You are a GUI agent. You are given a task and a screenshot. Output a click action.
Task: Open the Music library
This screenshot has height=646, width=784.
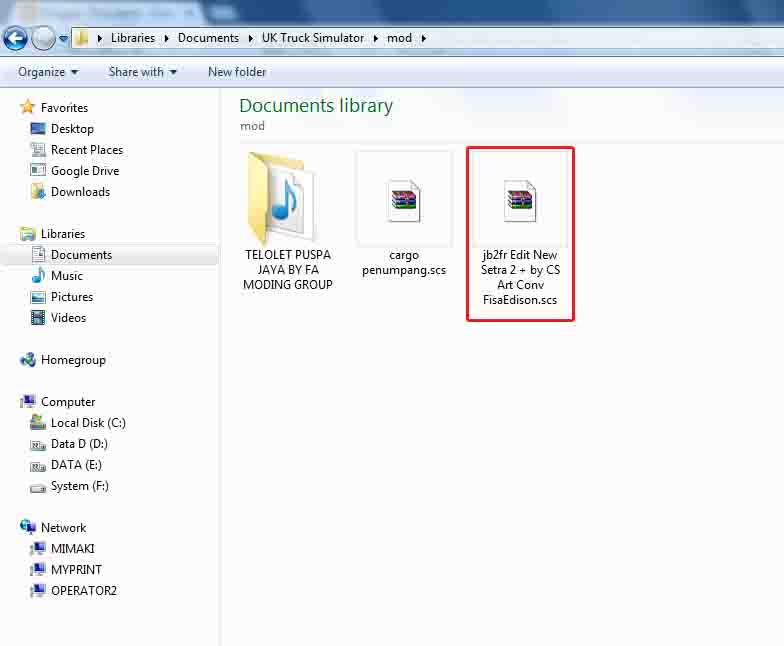(x=67, y=276)
